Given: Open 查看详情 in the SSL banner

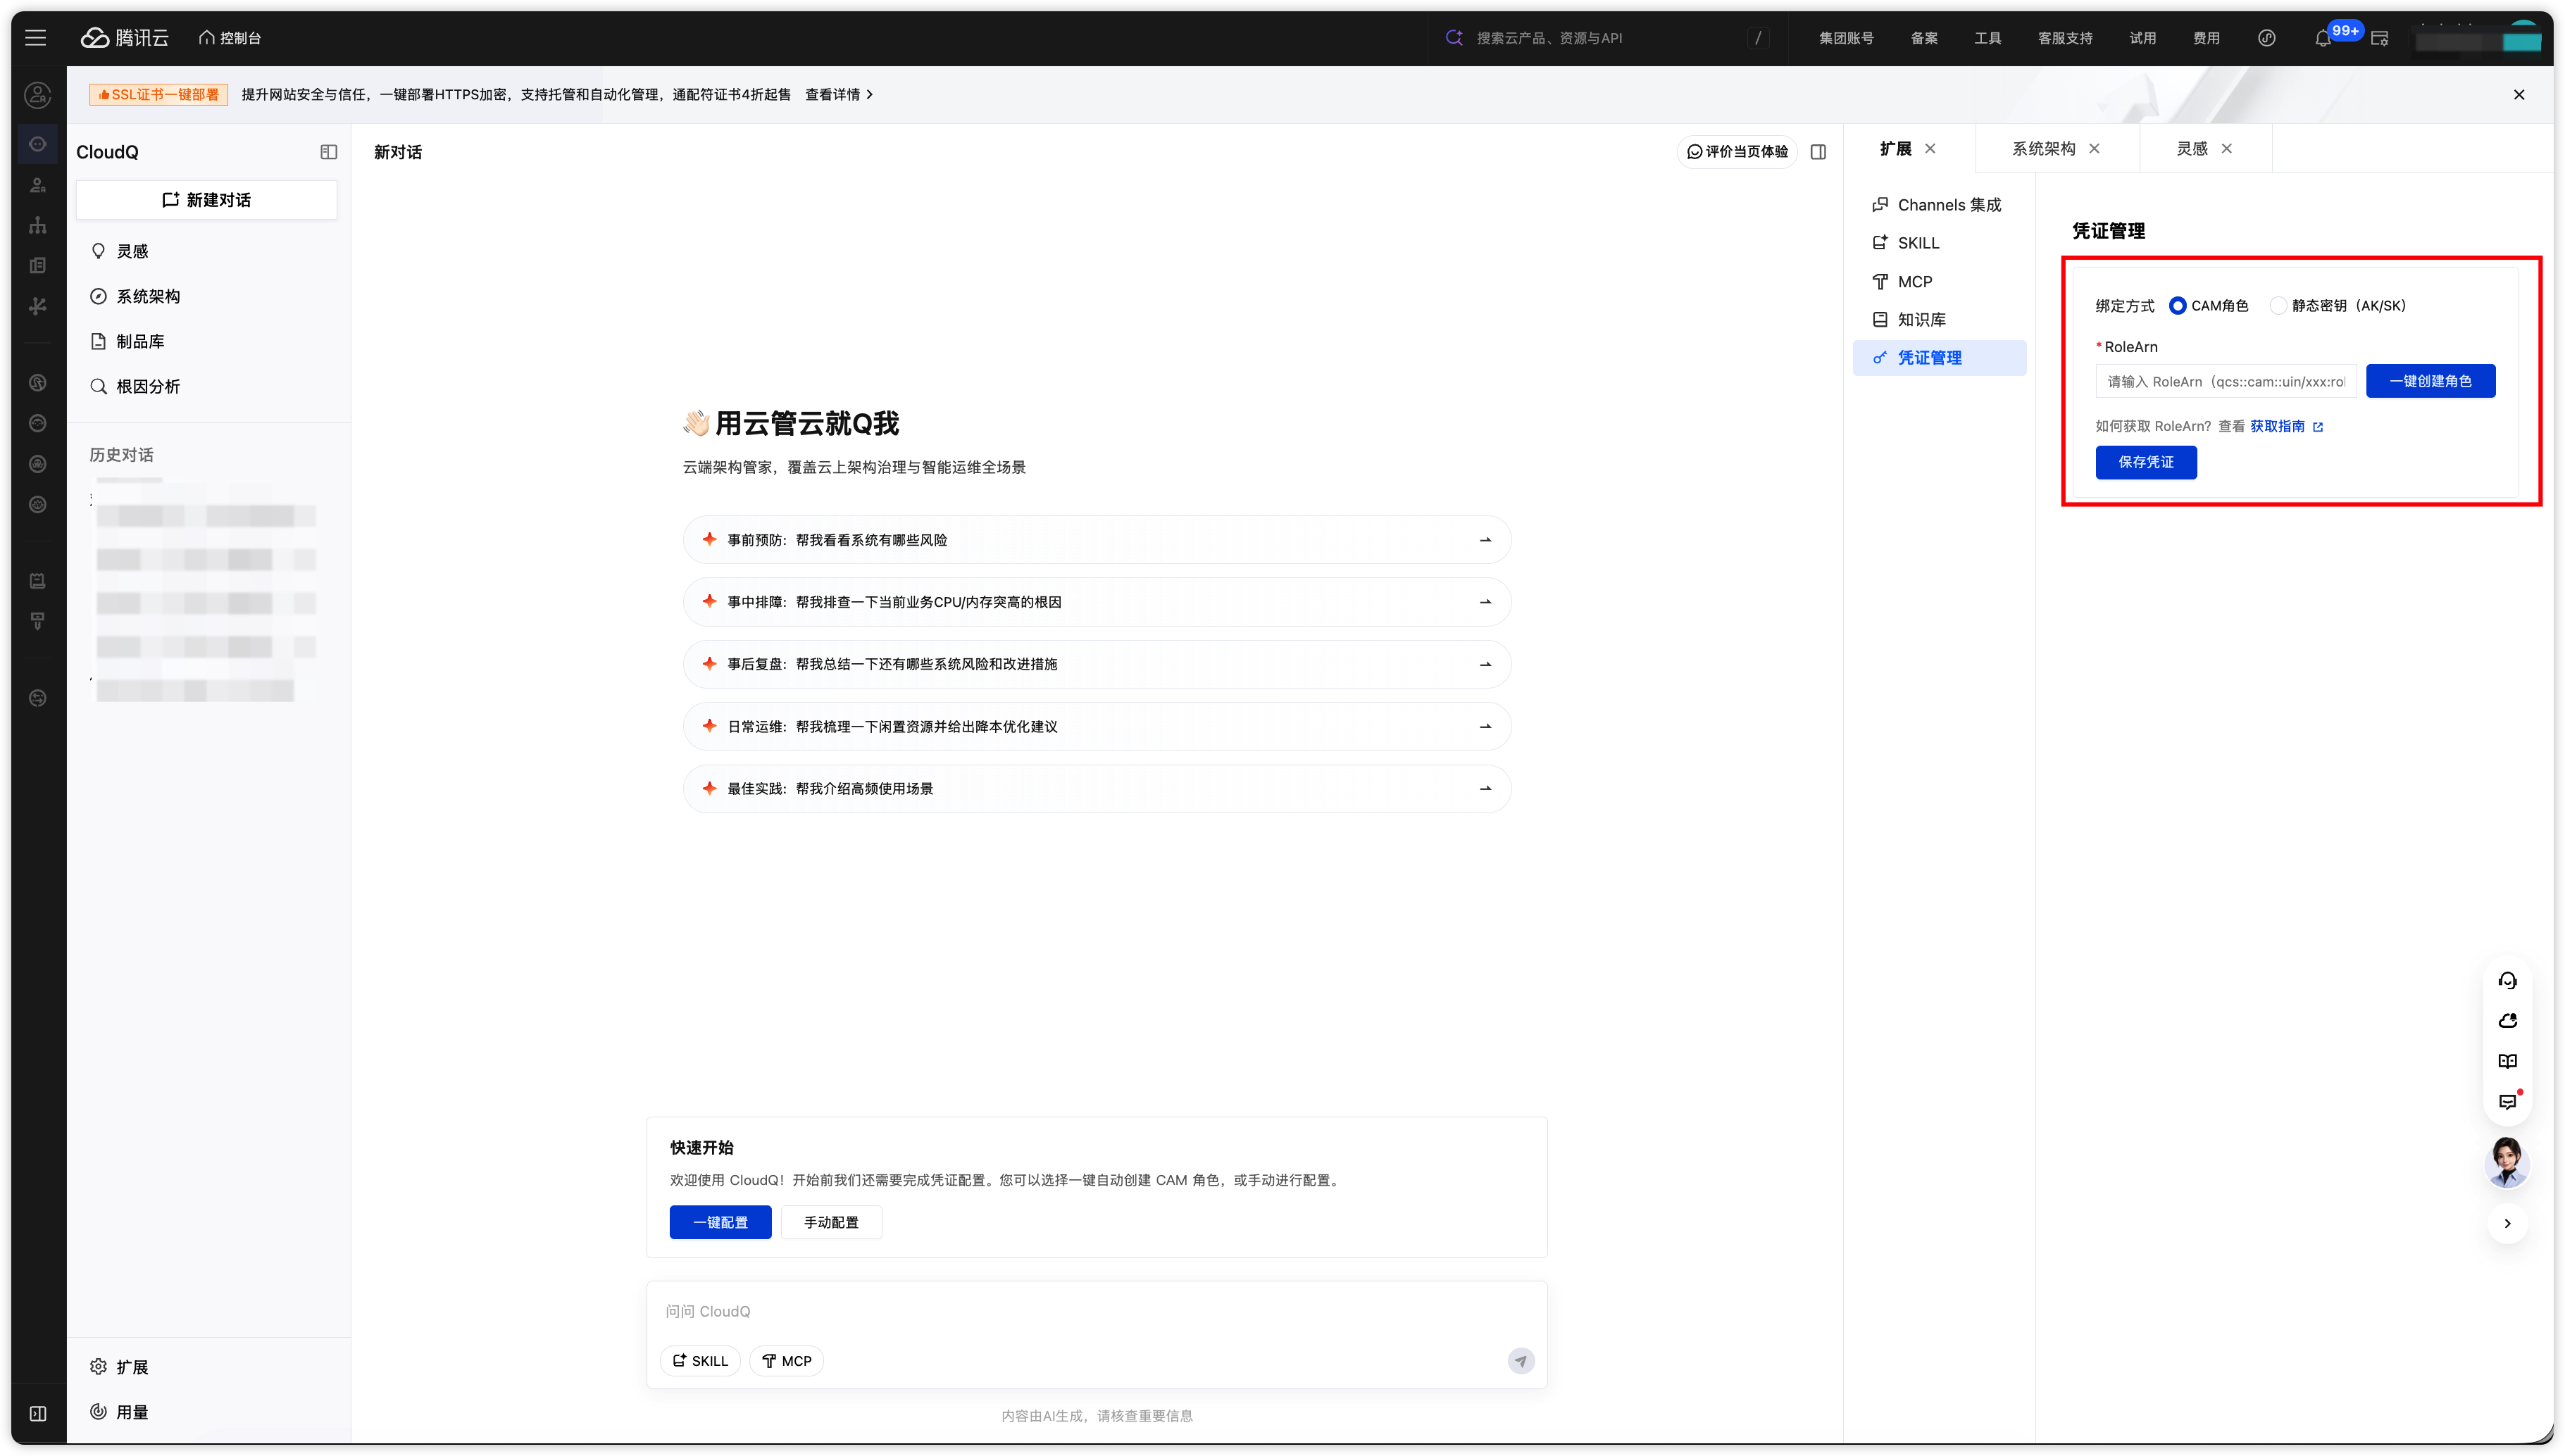Looking at the screenshot, I should click(838, 94).
